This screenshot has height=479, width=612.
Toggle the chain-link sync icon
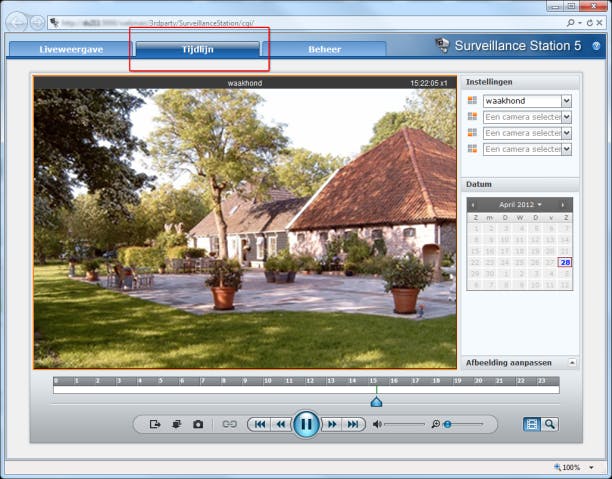(x=230, y=424)
